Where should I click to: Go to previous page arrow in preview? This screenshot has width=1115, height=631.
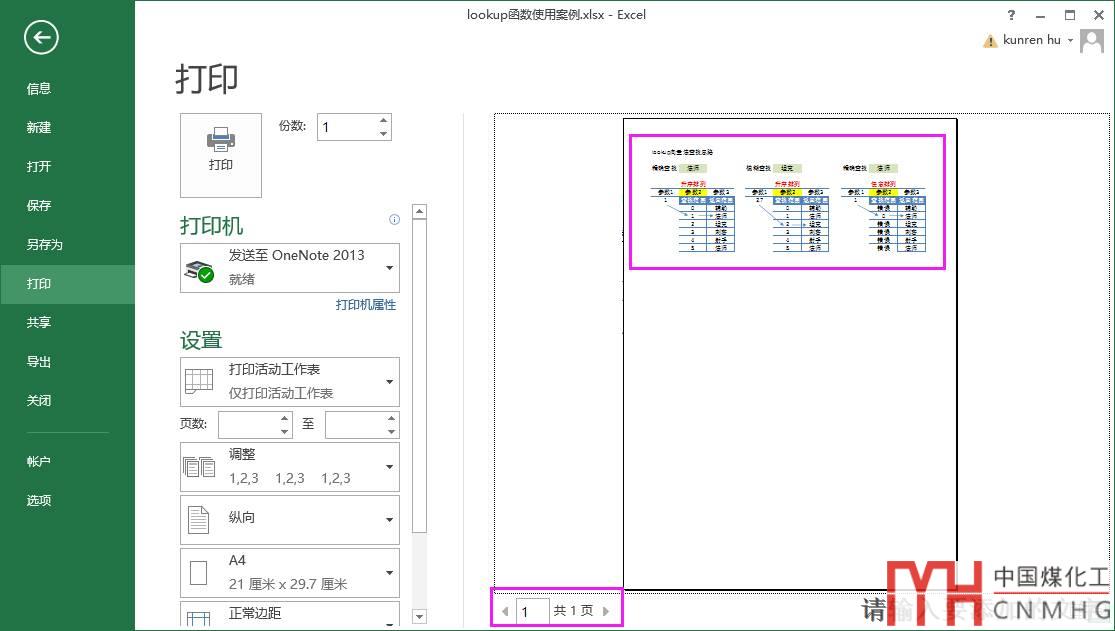(x=505, y=611)
